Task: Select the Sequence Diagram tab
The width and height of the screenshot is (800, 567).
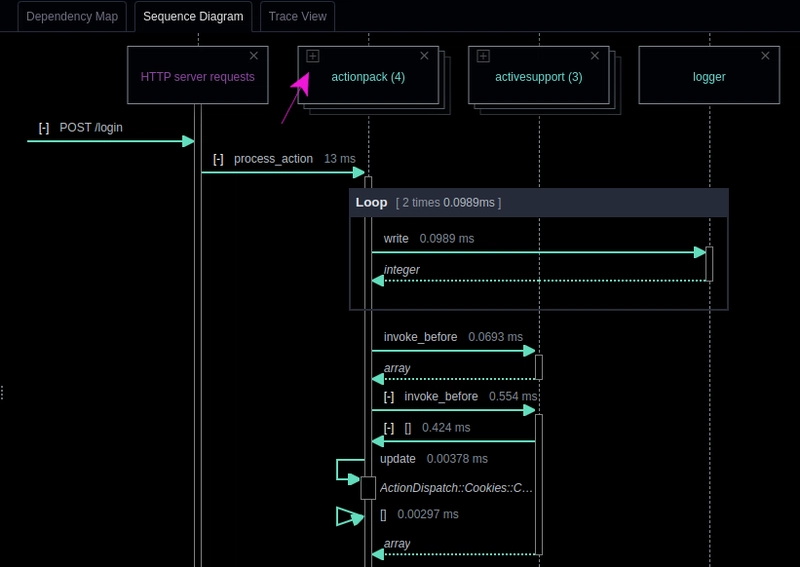Action: pyautogui.click(x=193, y=16)
